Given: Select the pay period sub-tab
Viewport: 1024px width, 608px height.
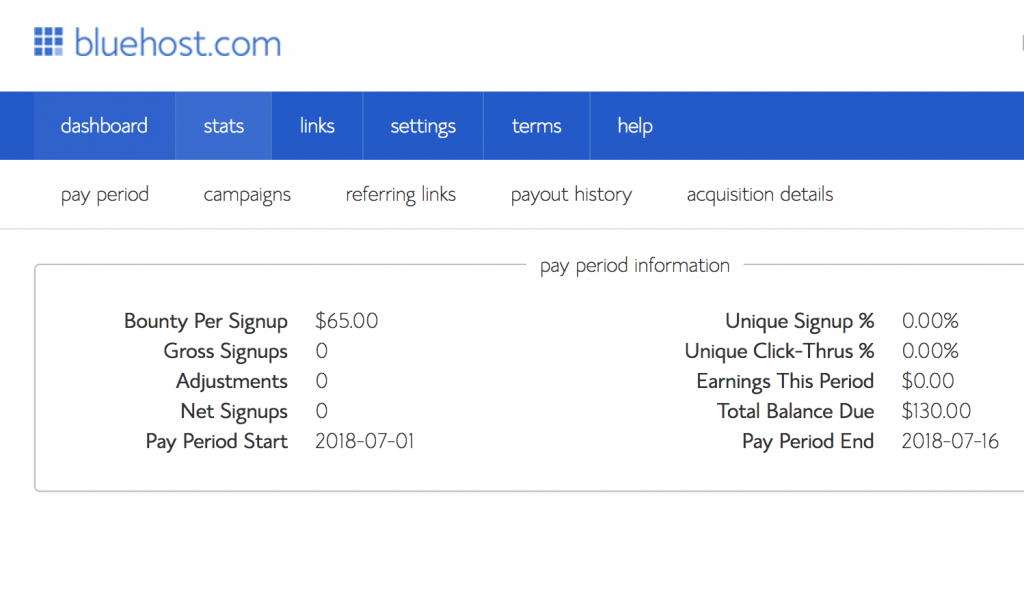Looking at the screenshot, I should 104,194.
